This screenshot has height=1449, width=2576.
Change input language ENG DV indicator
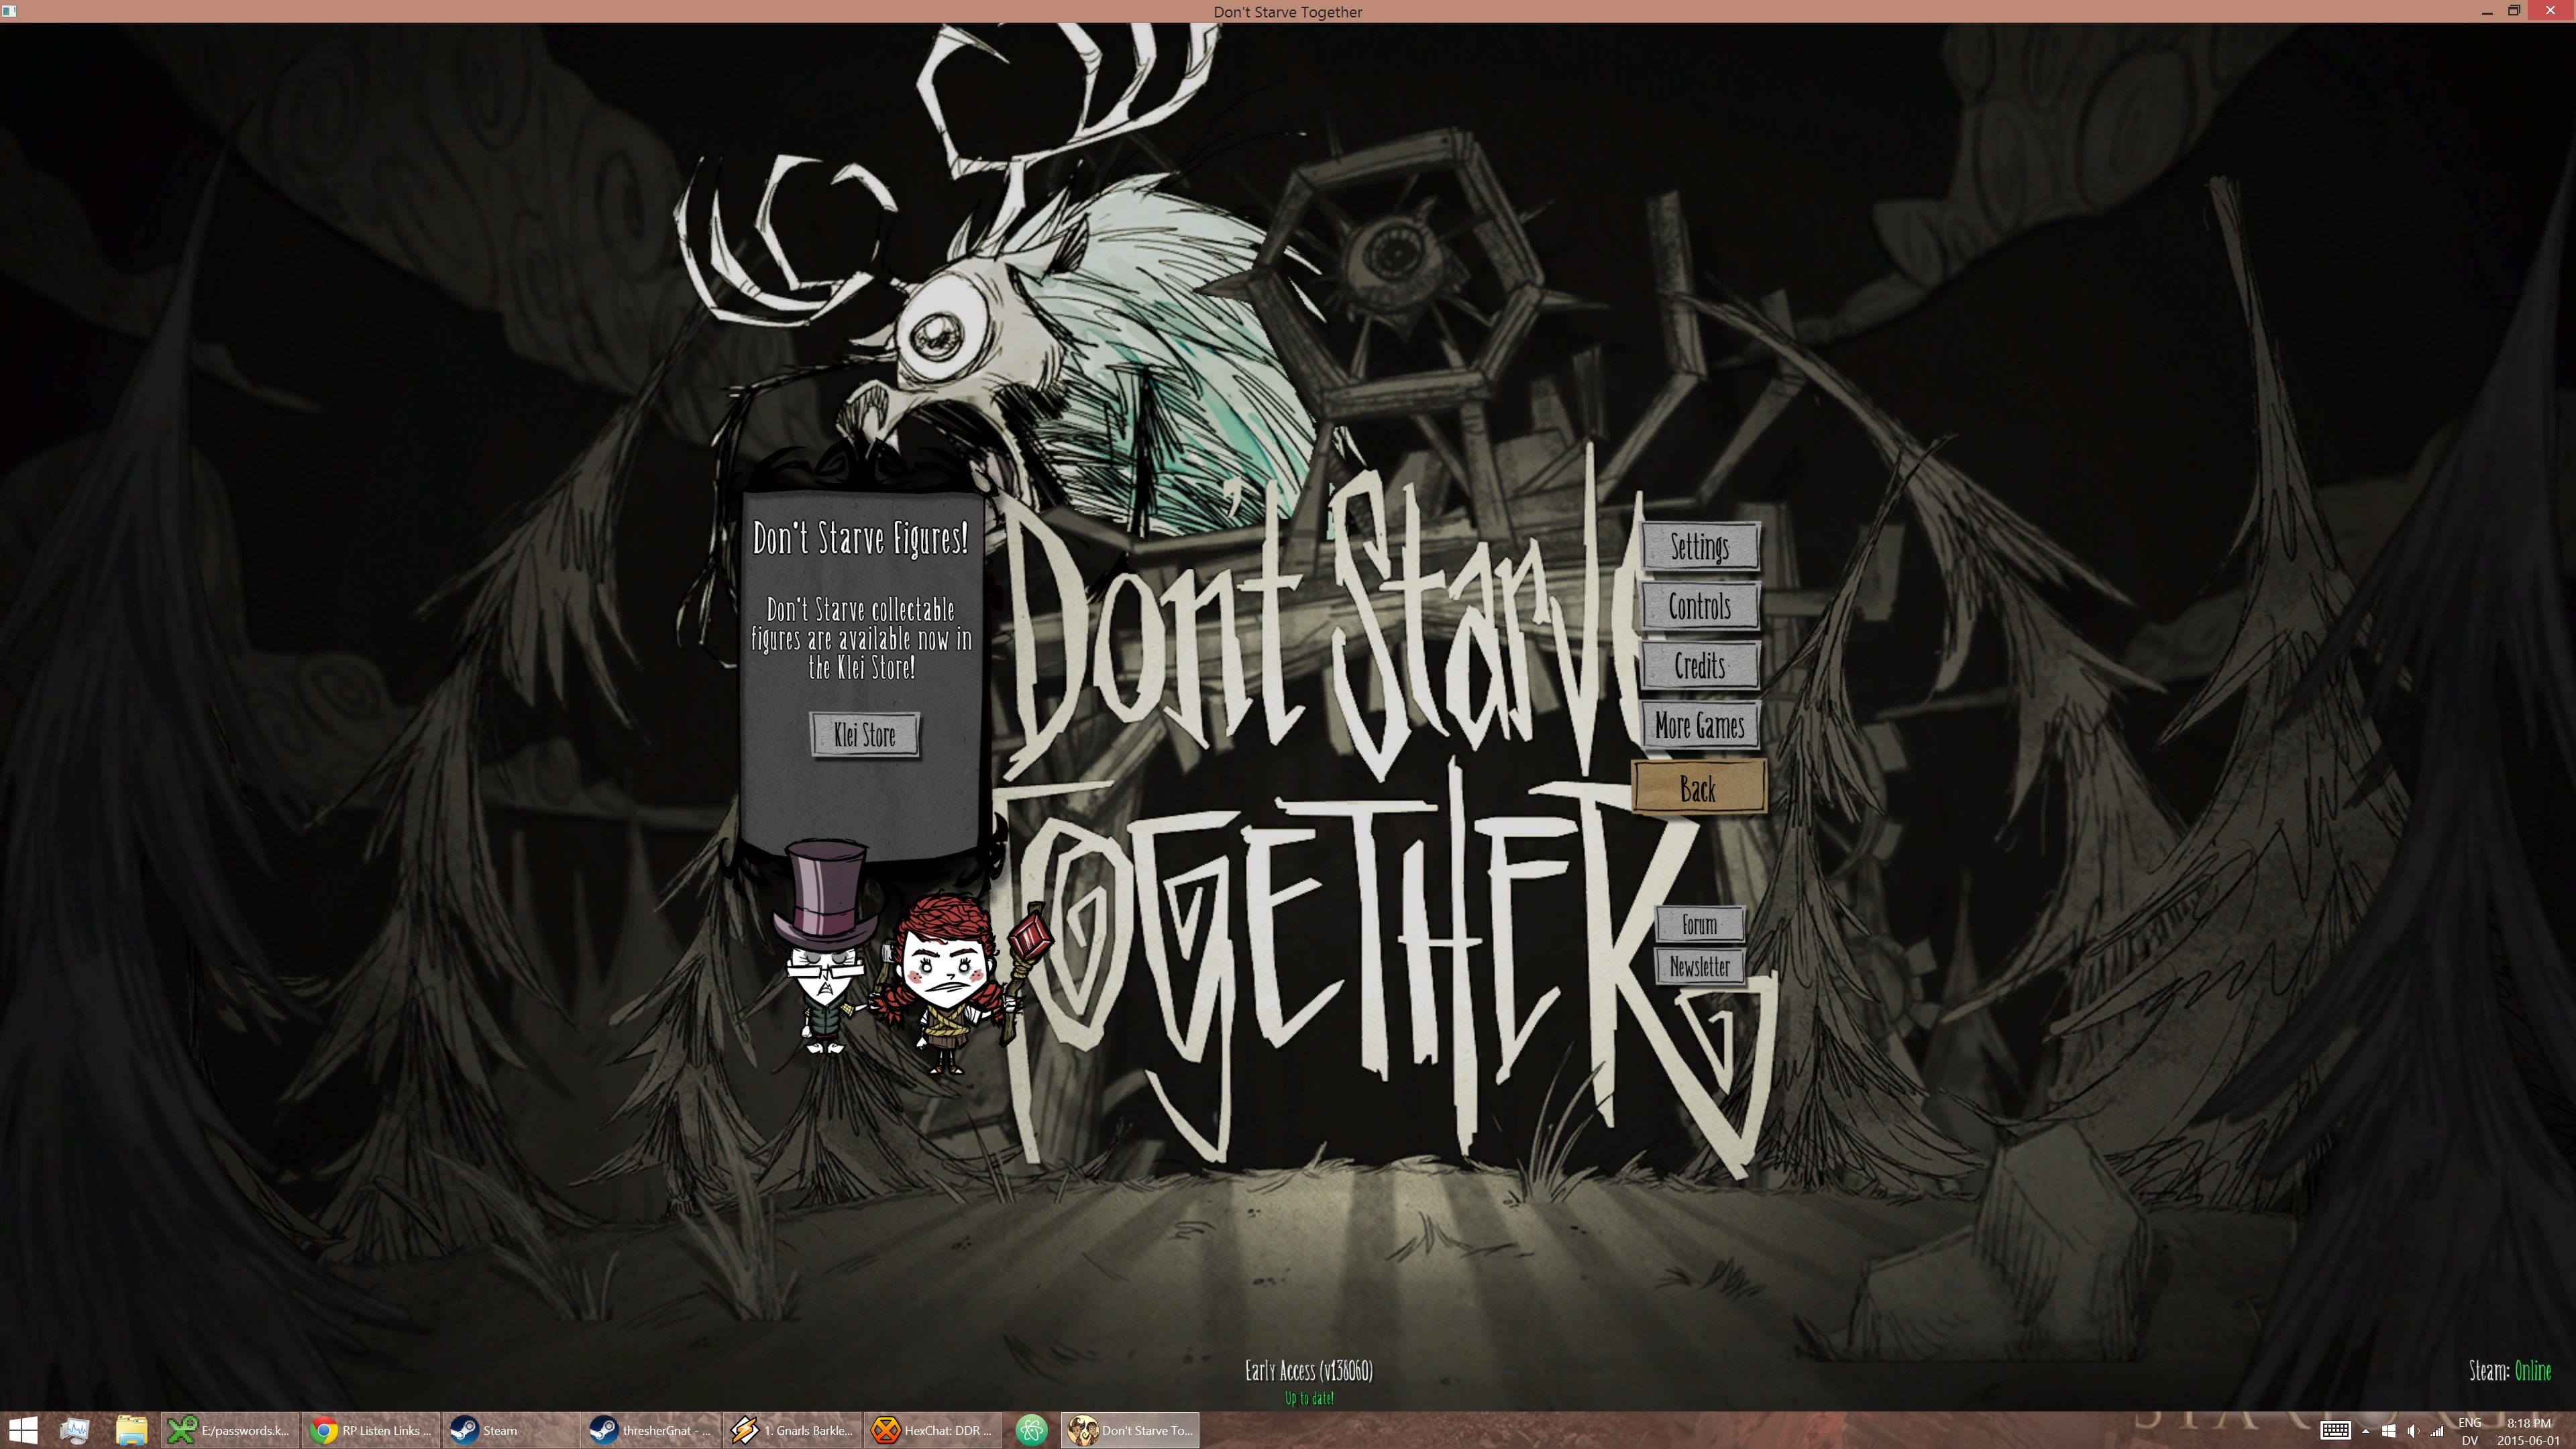click(2470, 1431)
